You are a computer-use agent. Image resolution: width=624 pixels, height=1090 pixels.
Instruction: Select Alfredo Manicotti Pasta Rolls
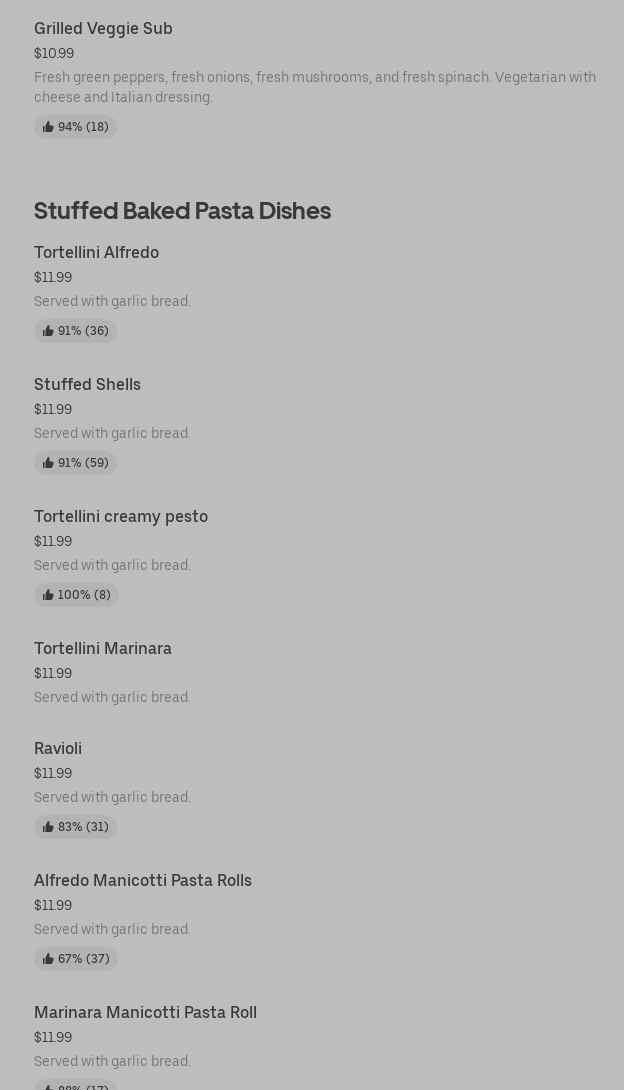(x=143, y=881)
